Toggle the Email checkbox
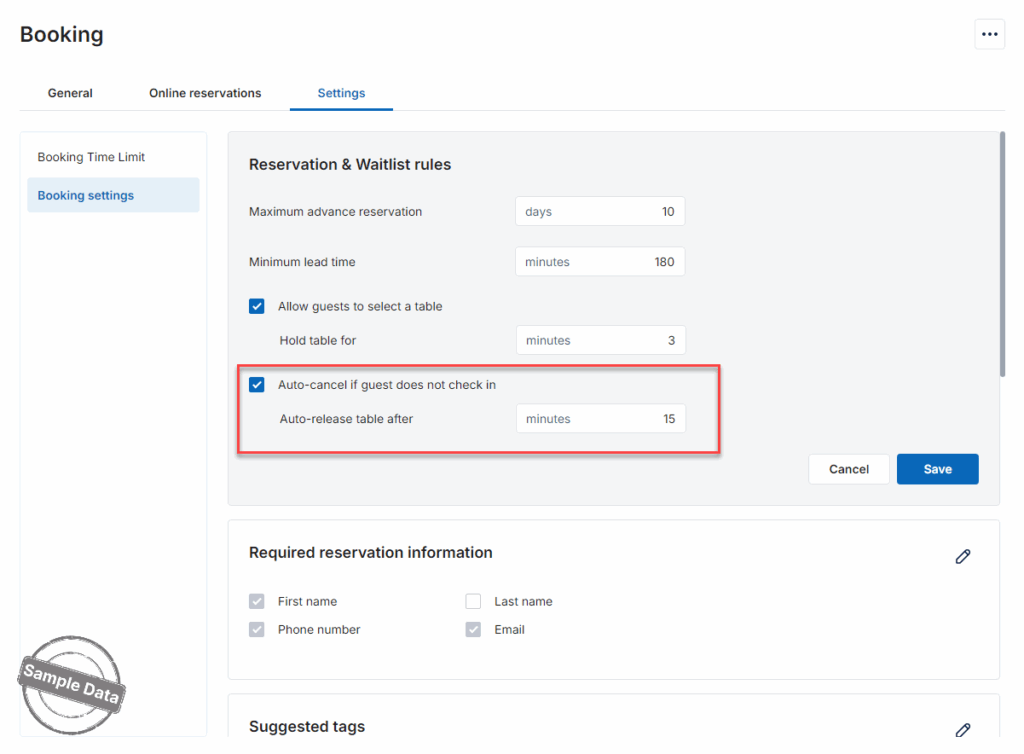 click(473, 630)
